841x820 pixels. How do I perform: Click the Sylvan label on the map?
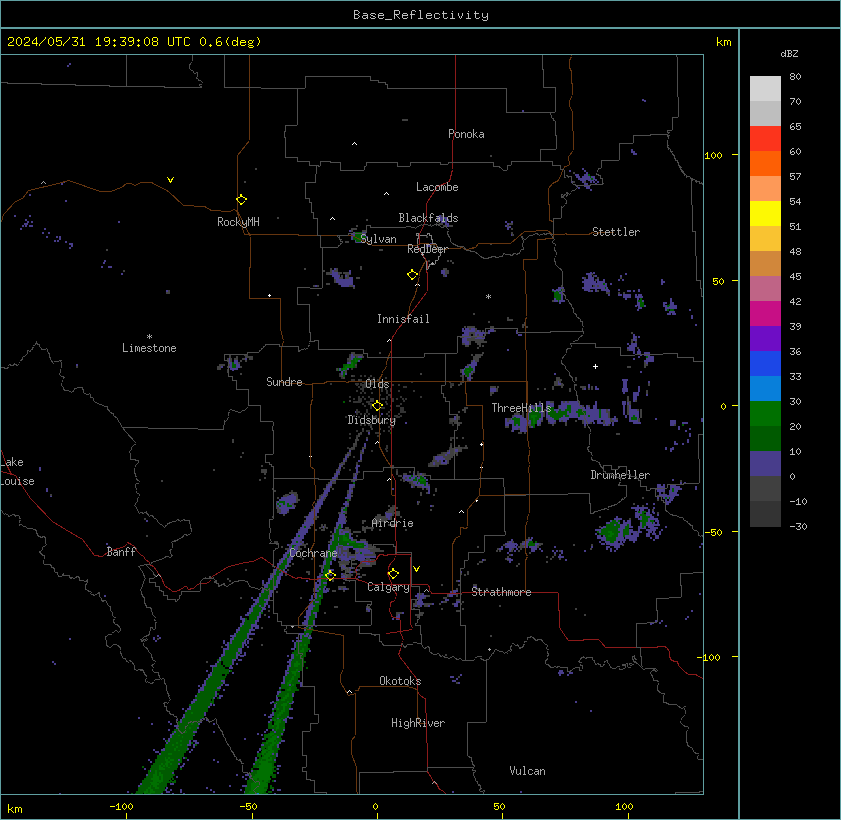click(378, 240)
